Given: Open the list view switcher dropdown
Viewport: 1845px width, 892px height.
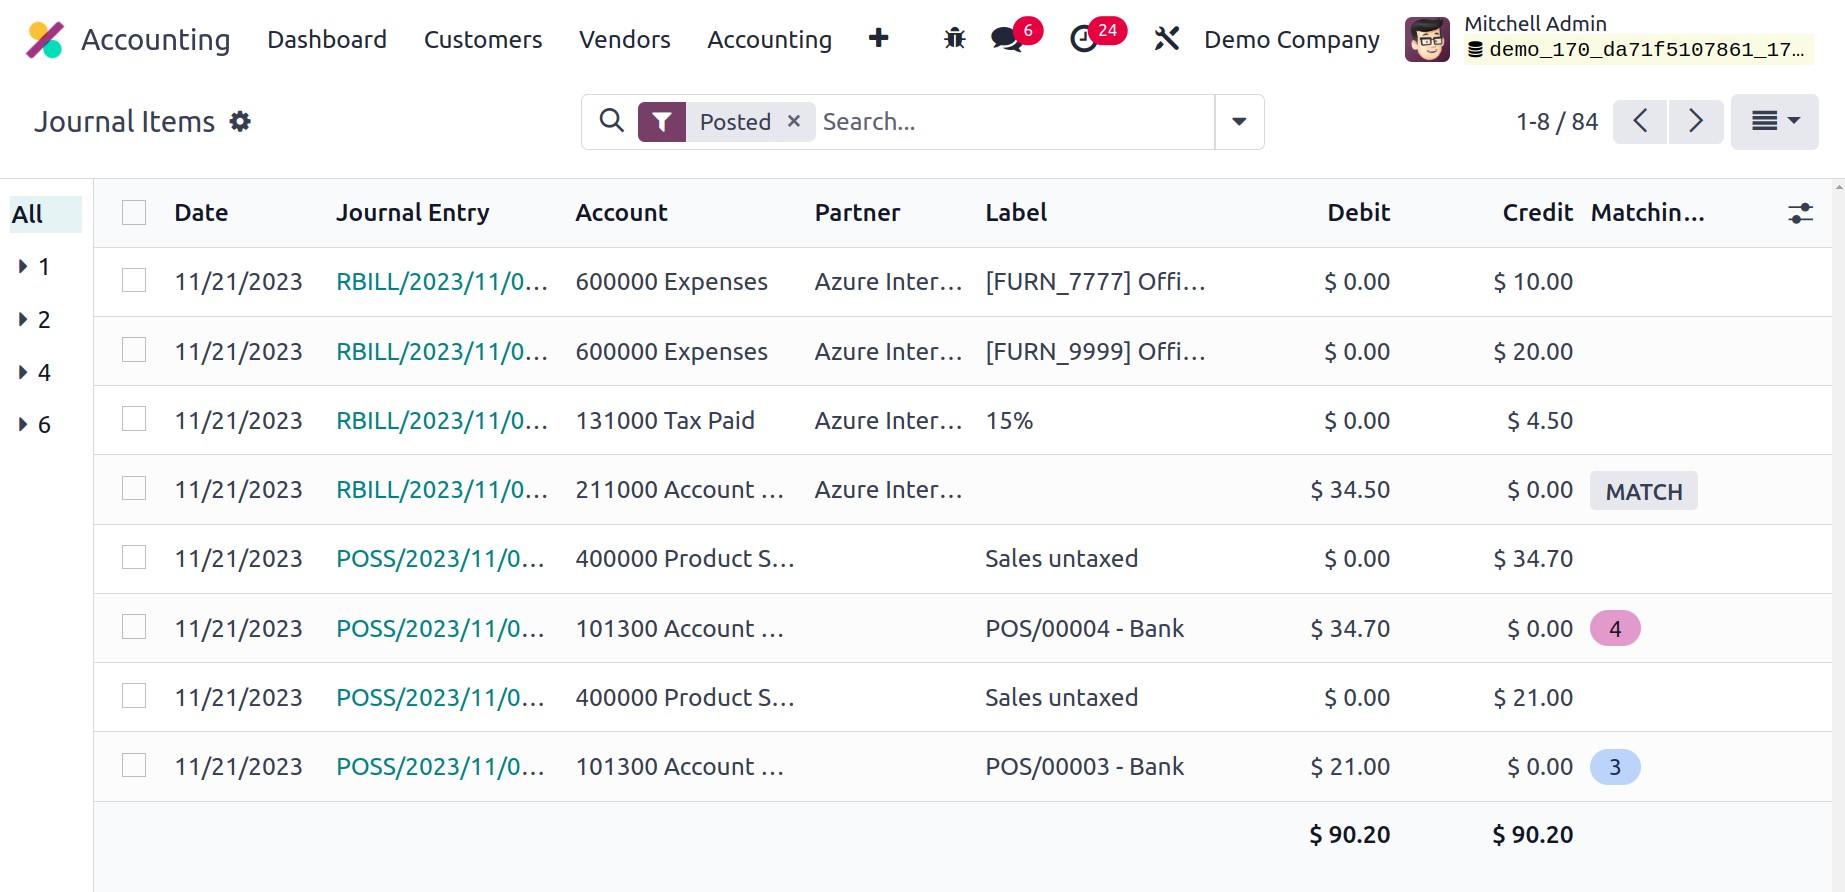Looking at the screenshot, I should click(x=1774, y=122).
